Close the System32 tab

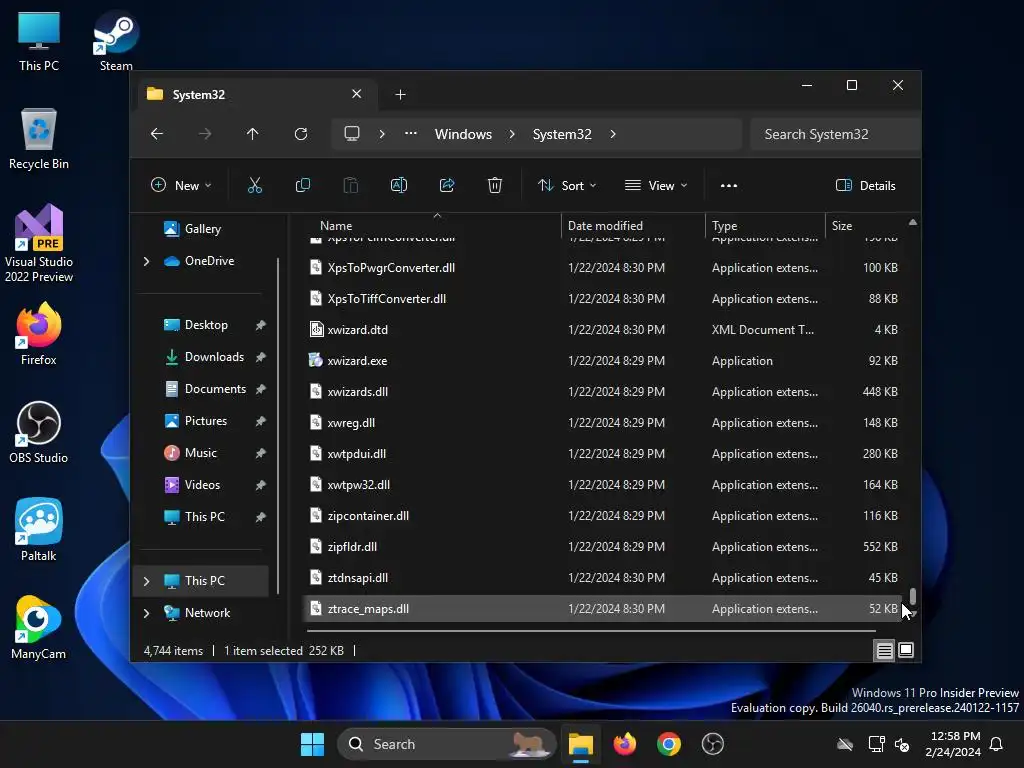357,94
